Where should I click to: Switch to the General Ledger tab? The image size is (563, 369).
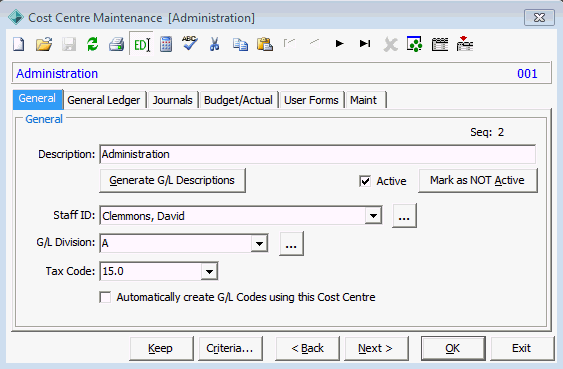click(x=104, y=100)
